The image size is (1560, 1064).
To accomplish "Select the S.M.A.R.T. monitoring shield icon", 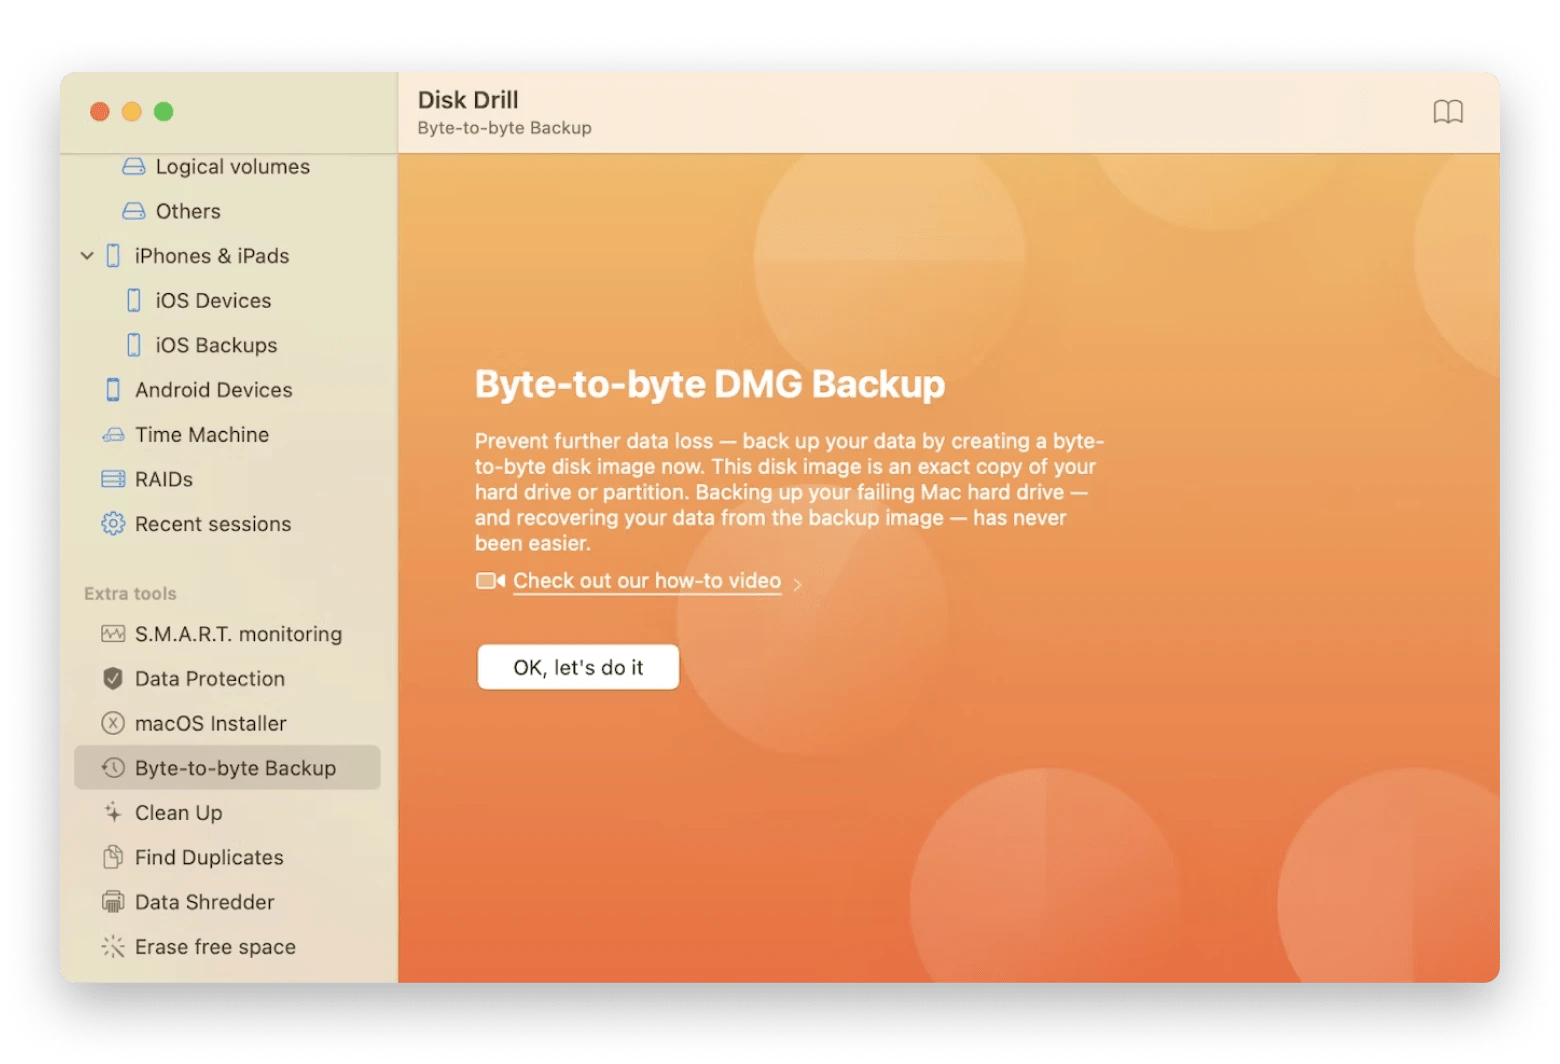I will pos(112,633).
